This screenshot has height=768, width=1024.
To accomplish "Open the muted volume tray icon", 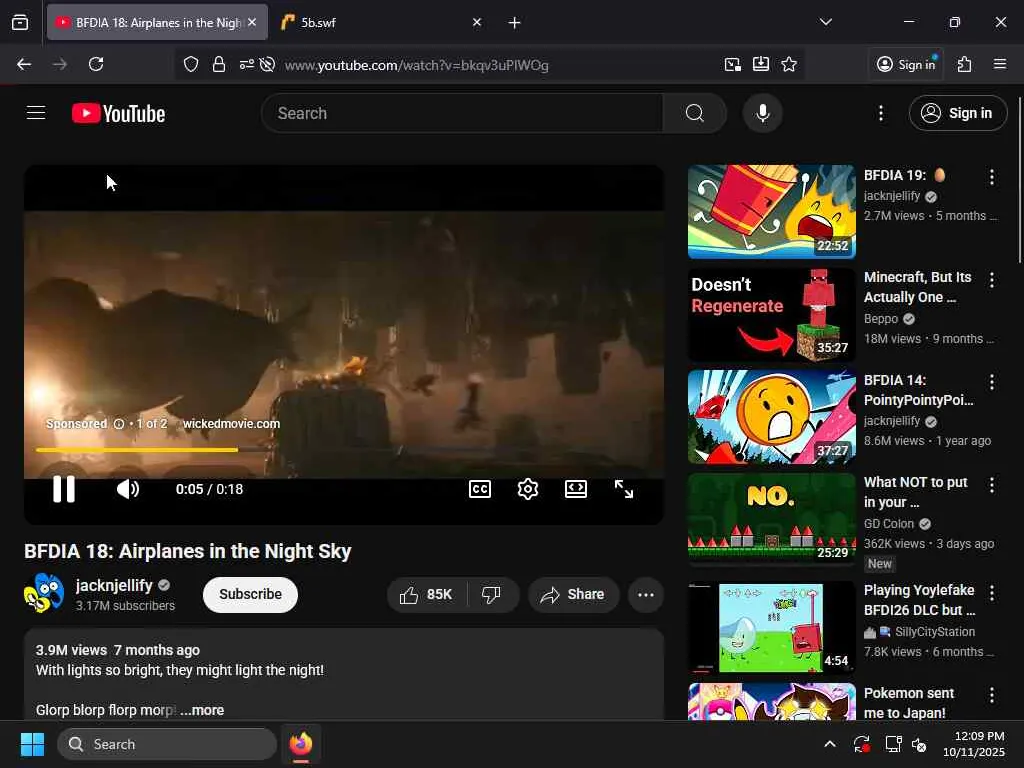I will tap(919, 744).
